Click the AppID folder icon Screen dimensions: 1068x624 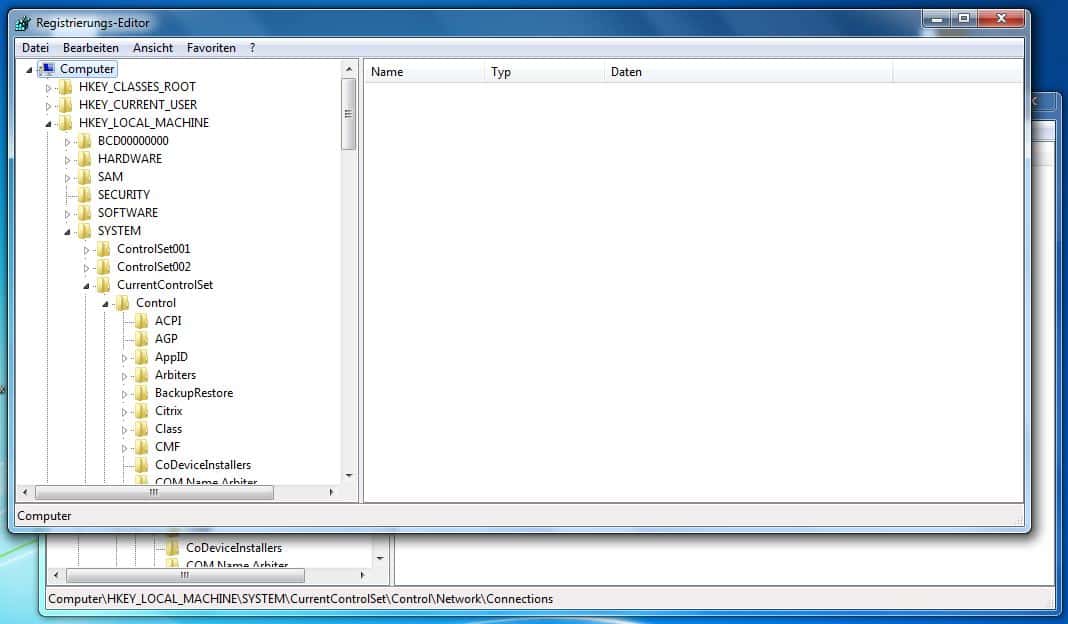click(x=142, y=357)
